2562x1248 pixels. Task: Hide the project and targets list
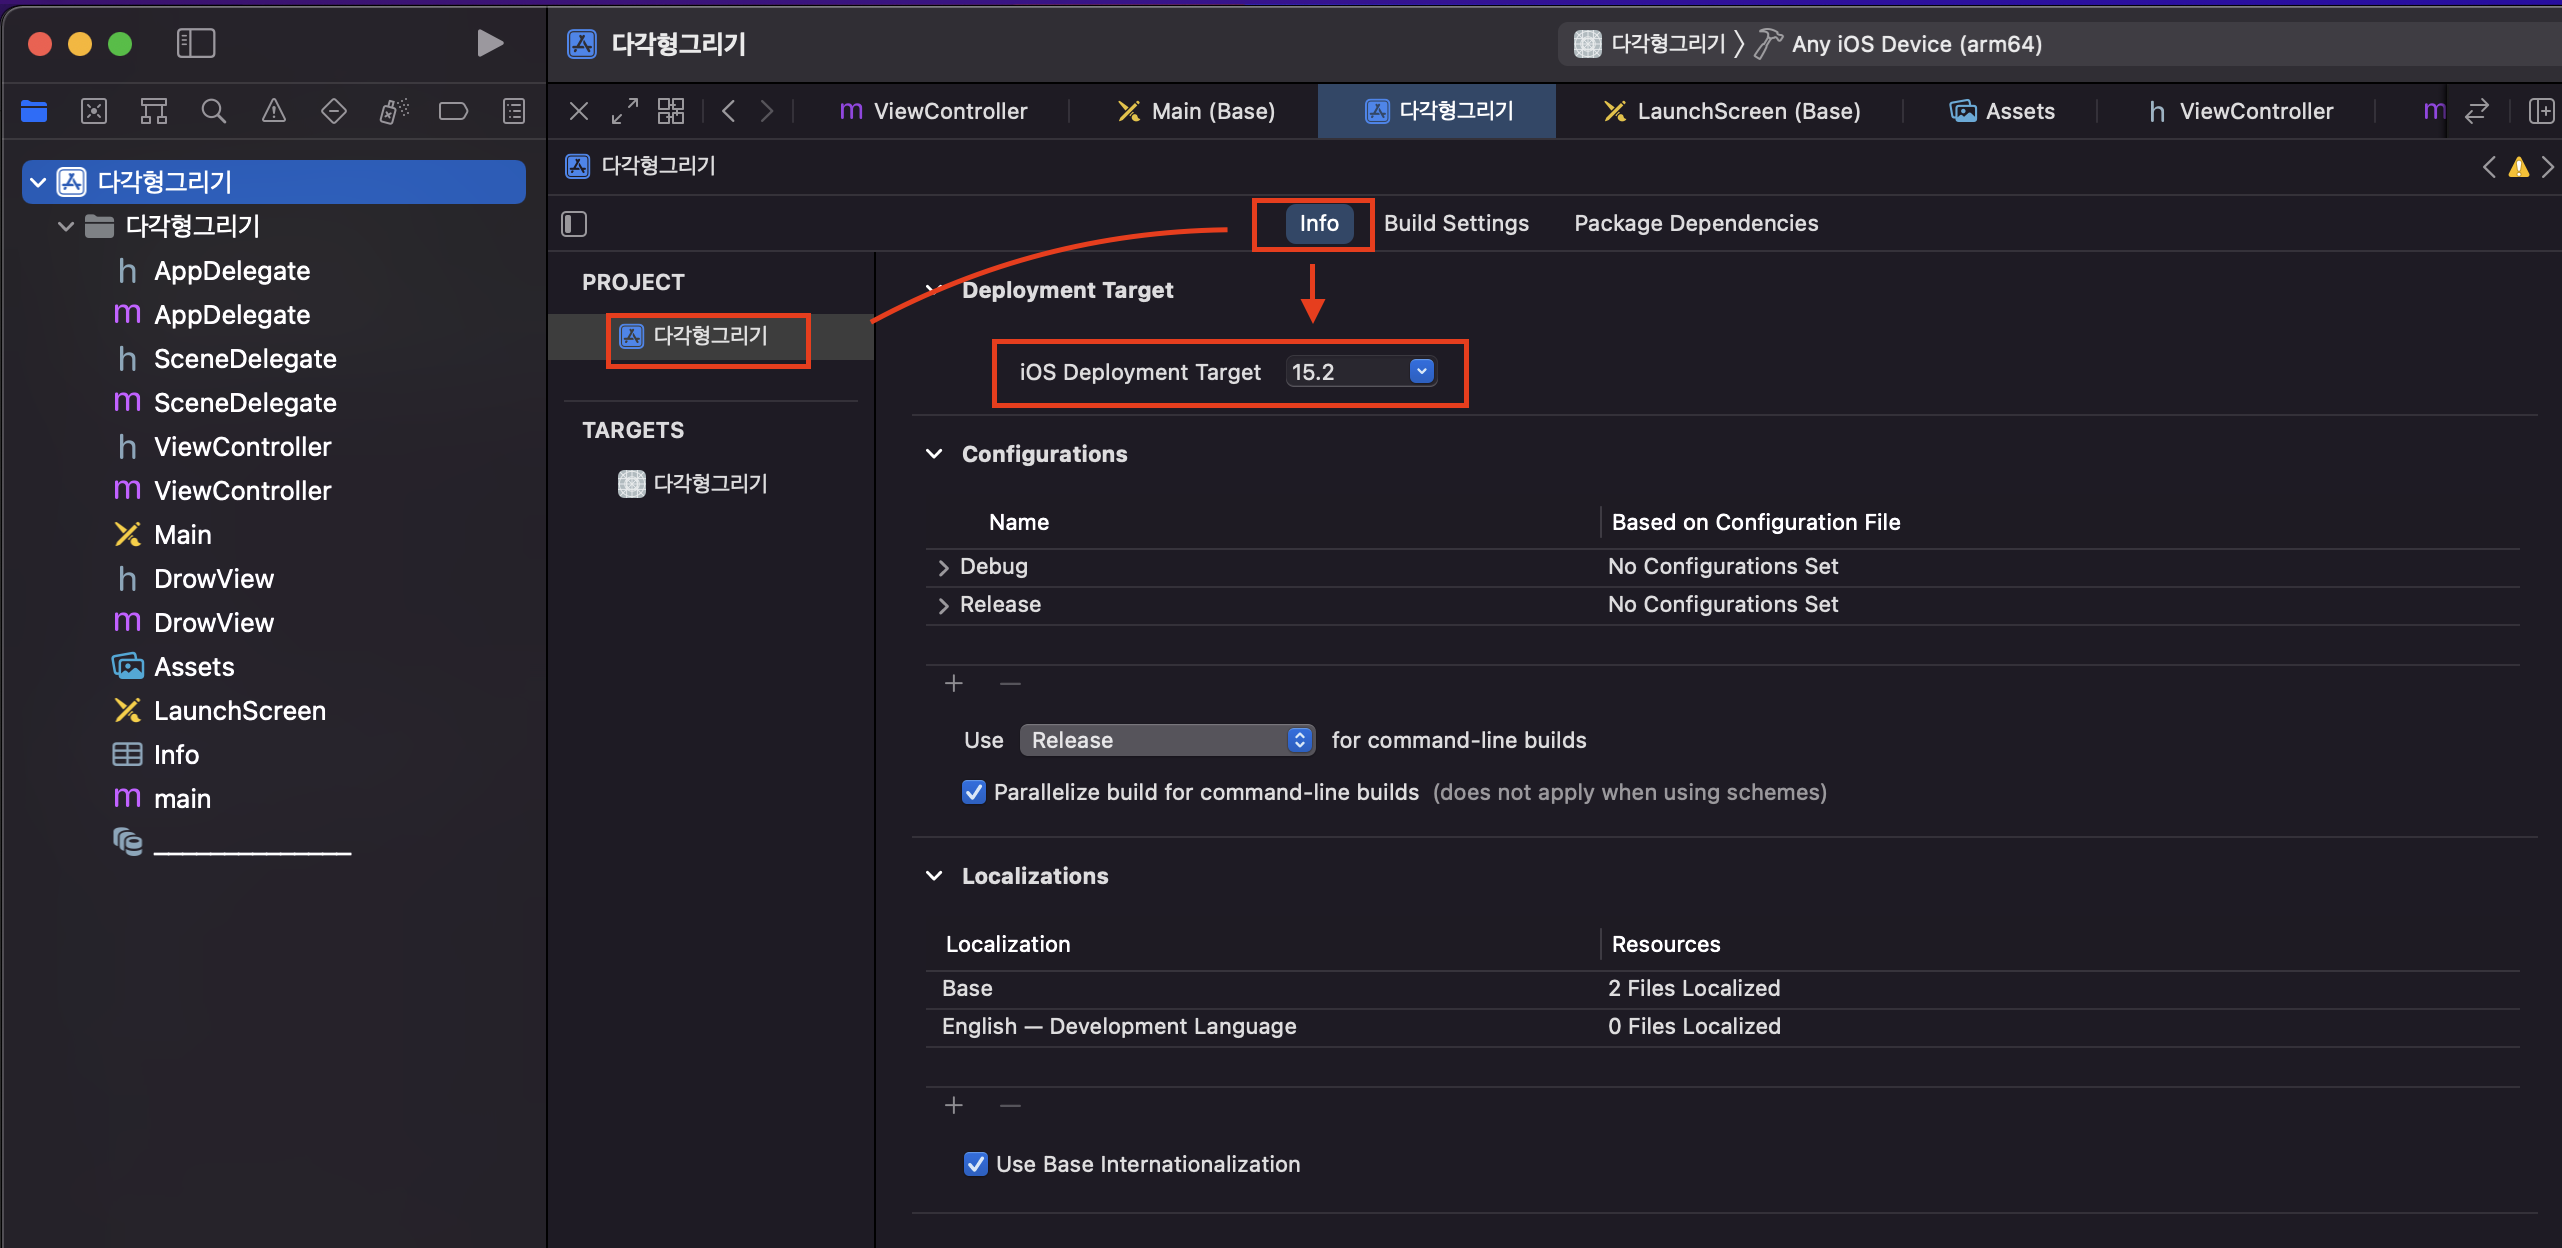pyautogui.click(x=574, y=224)
